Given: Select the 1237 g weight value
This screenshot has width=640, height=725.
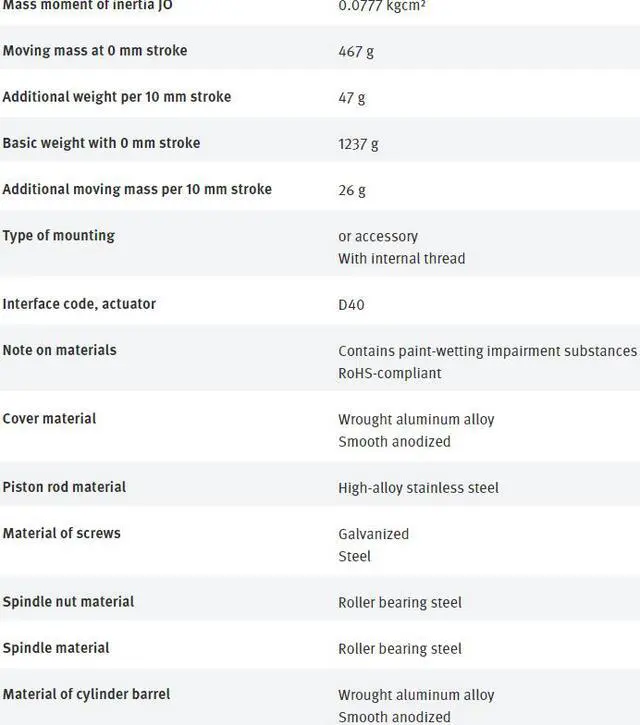Looking at the screenshot, I should 358,144.
